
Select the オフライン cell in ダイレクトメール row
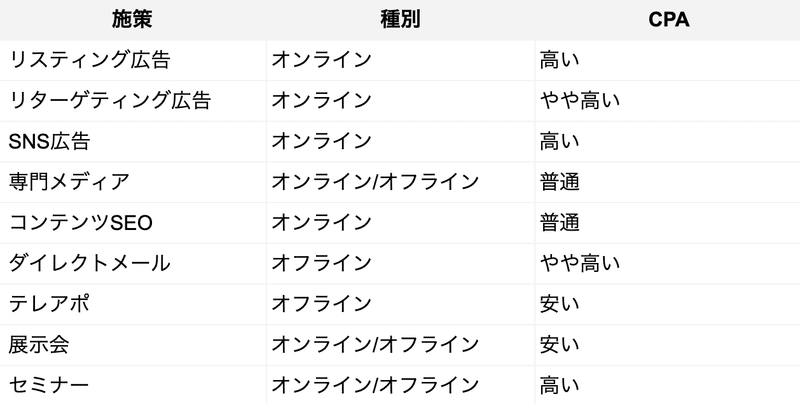coord(401,264)
